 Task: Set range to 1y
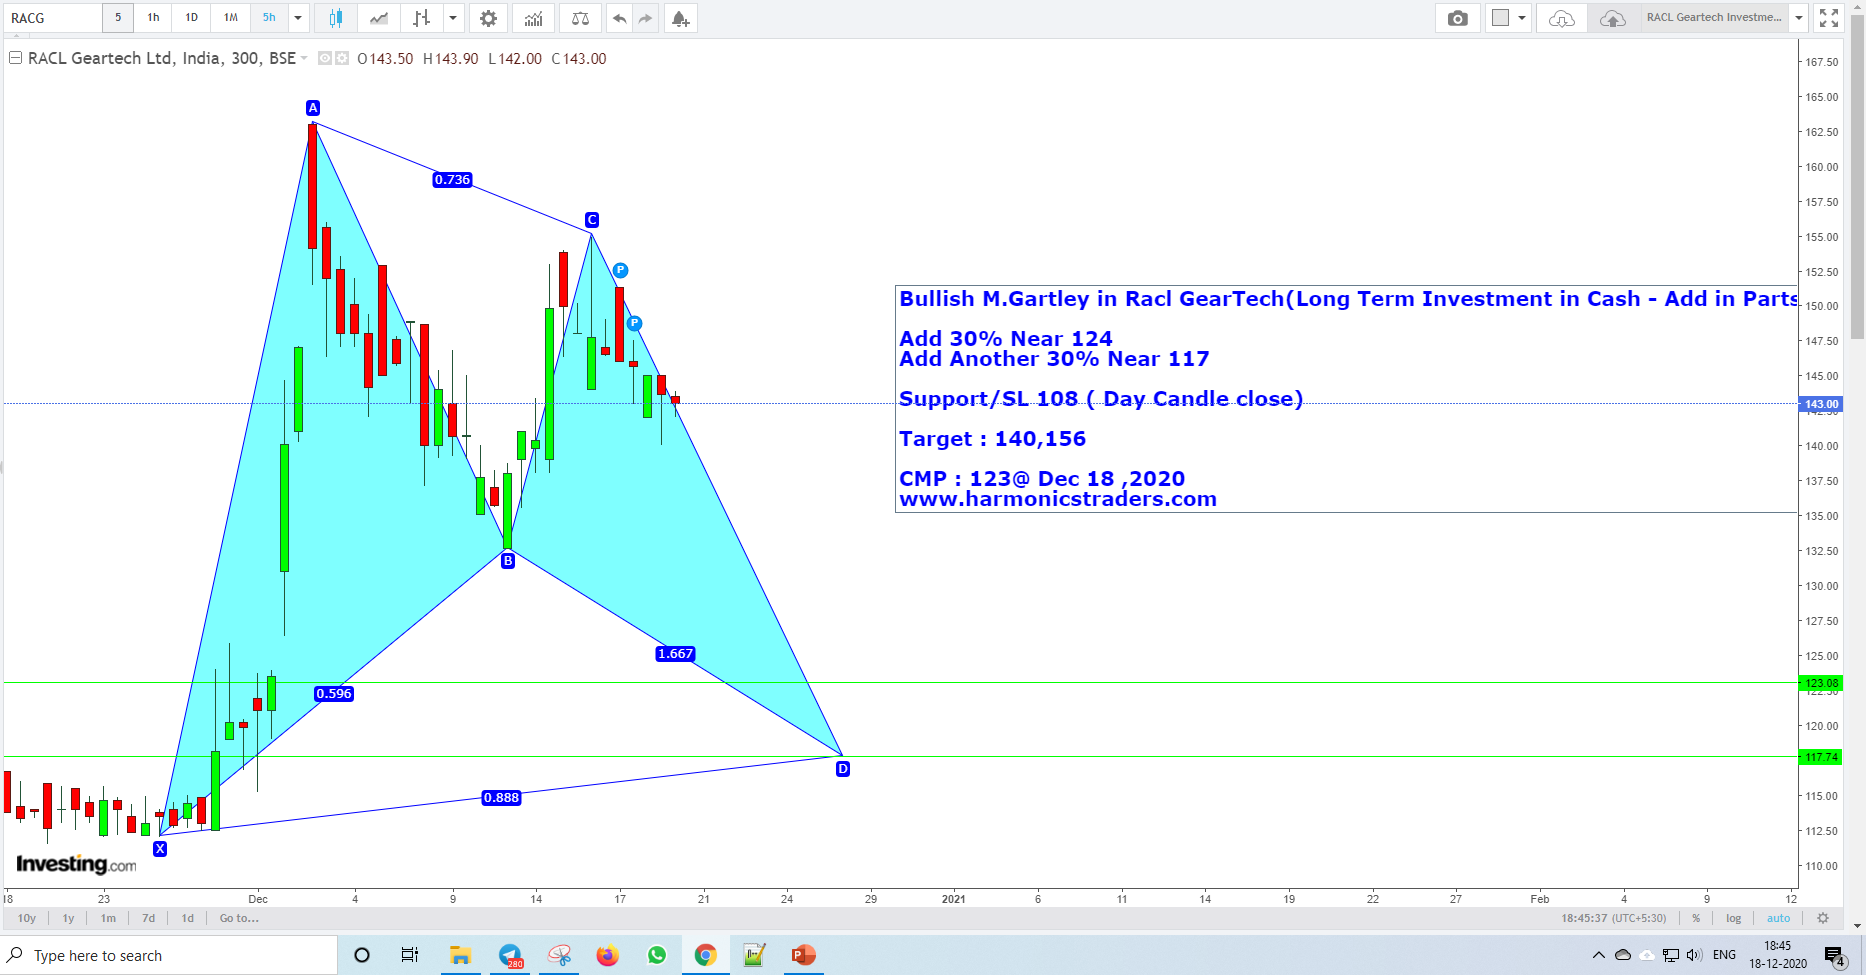coord(68,918)
